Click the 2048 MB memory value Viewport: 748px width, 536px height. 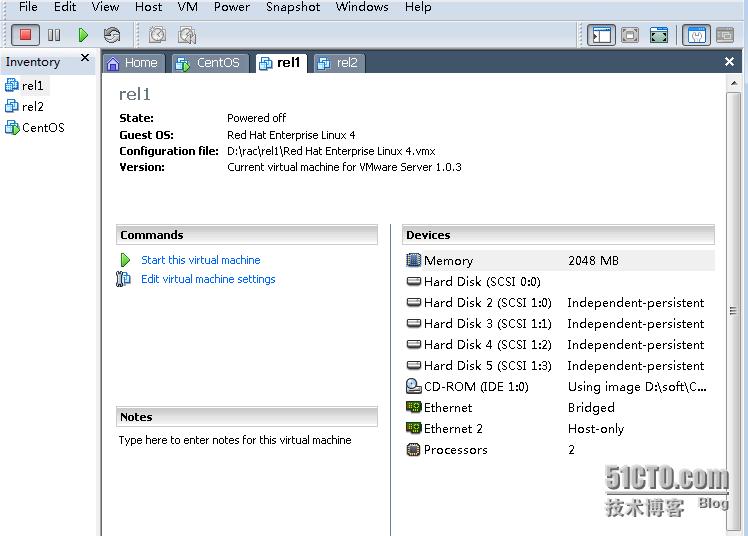tap(593, 260)
